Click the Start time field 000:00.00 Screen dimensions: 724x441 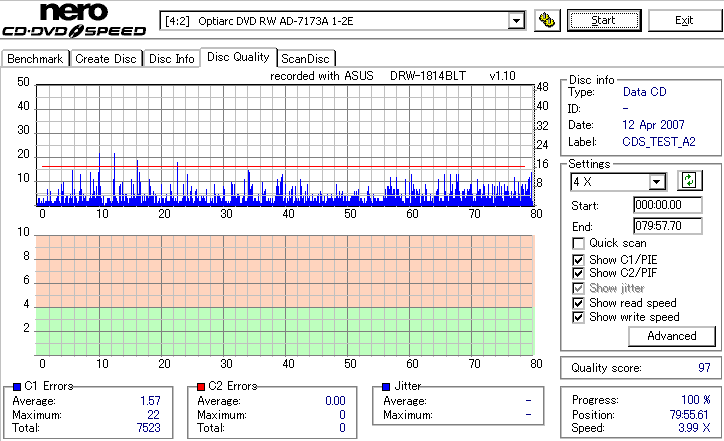click(668, 205)
